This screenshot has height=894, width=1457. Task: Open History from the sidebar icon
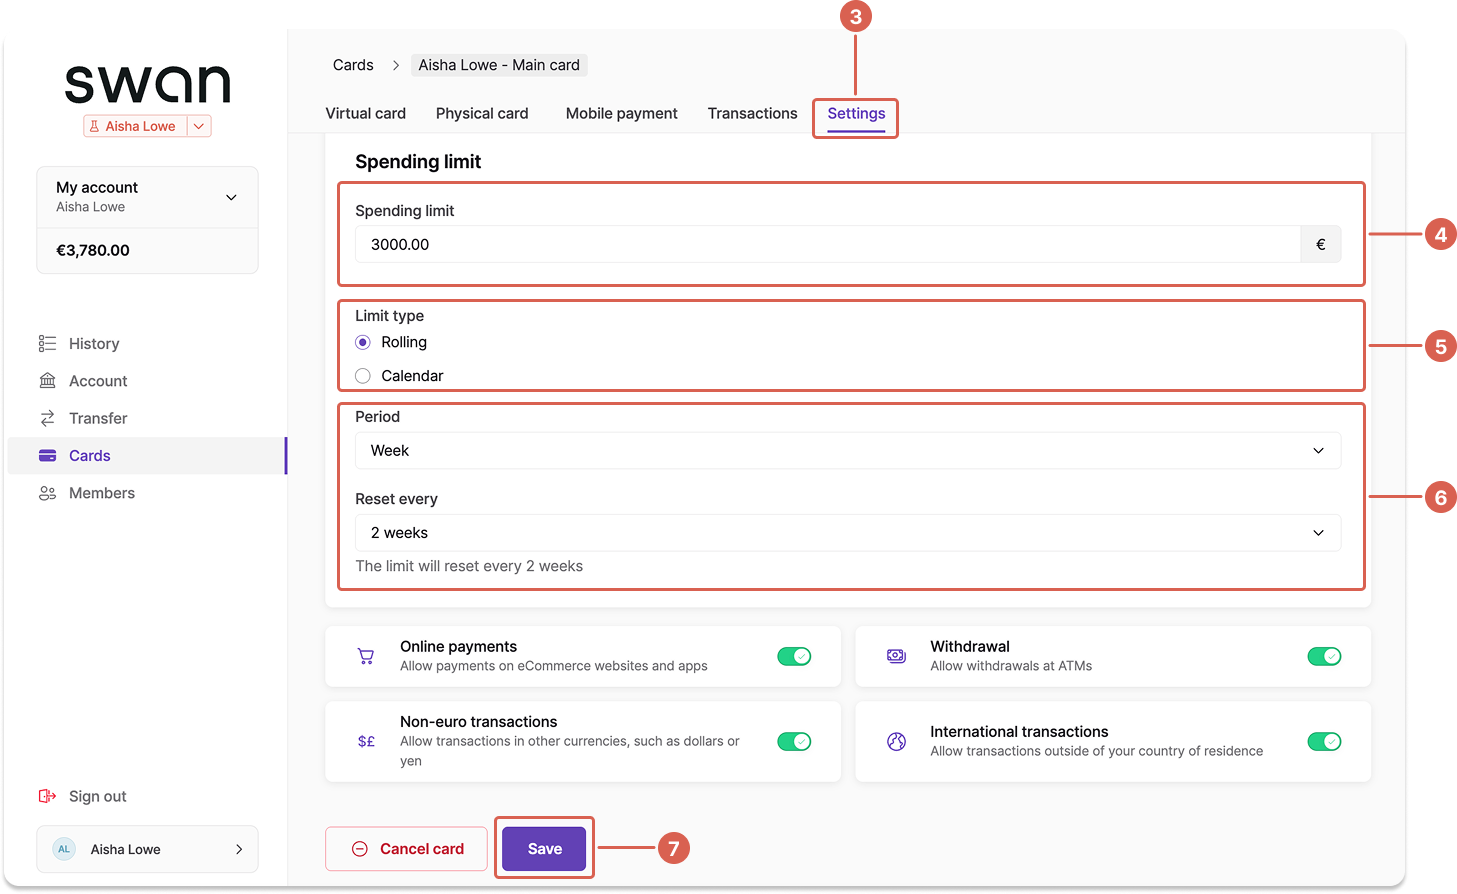click(x=47, y=343)
